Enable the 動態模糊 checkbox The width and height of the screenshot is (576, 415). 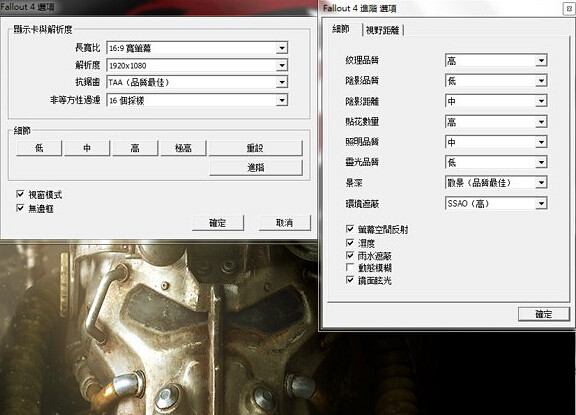click(350, 267)
